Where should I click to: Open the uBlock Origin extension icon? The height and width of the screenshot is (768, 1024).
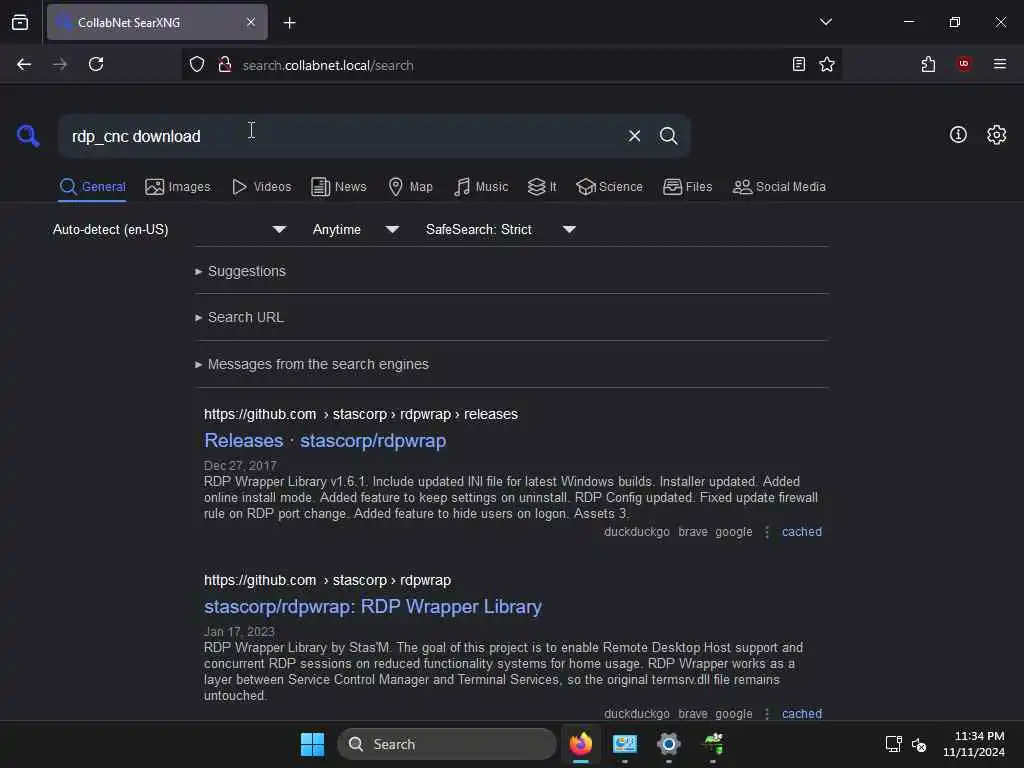coord(964,63)
